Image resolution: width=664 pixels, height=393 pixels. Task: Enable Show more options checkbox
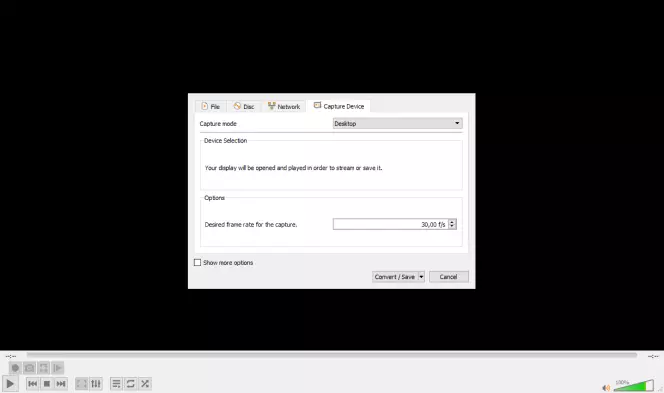tap(197, 263)
